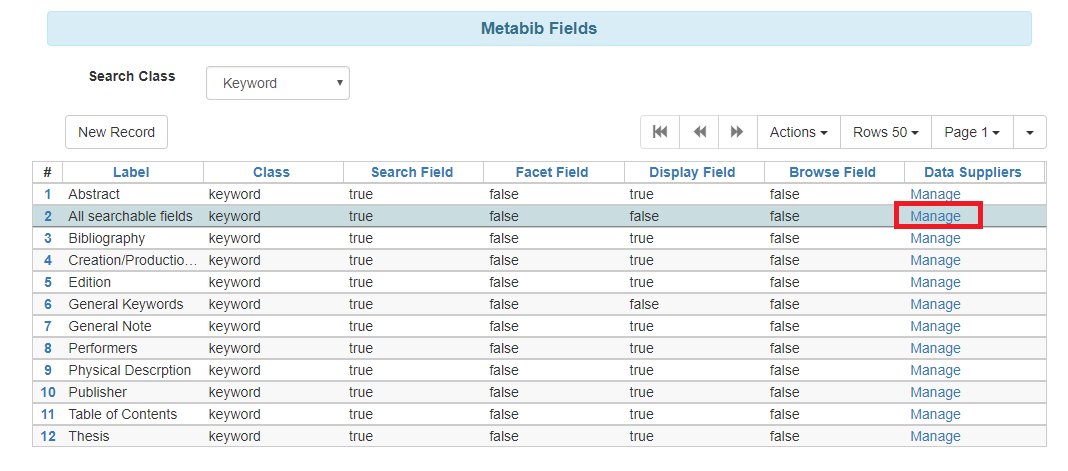Click the Facet Field column header
This screenshot has height=471, width=1068.
(552, 172)
